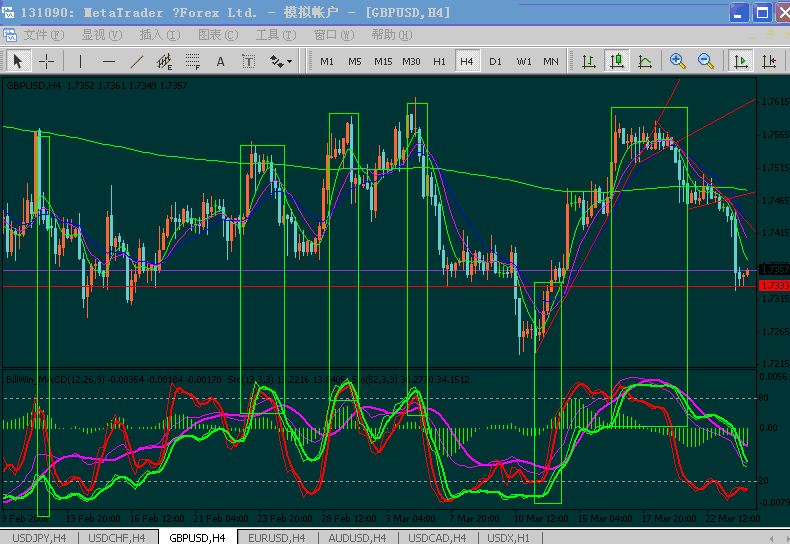
Task: Set timeframe to M15
Action: pyautogui.click(x=383, y=61)
